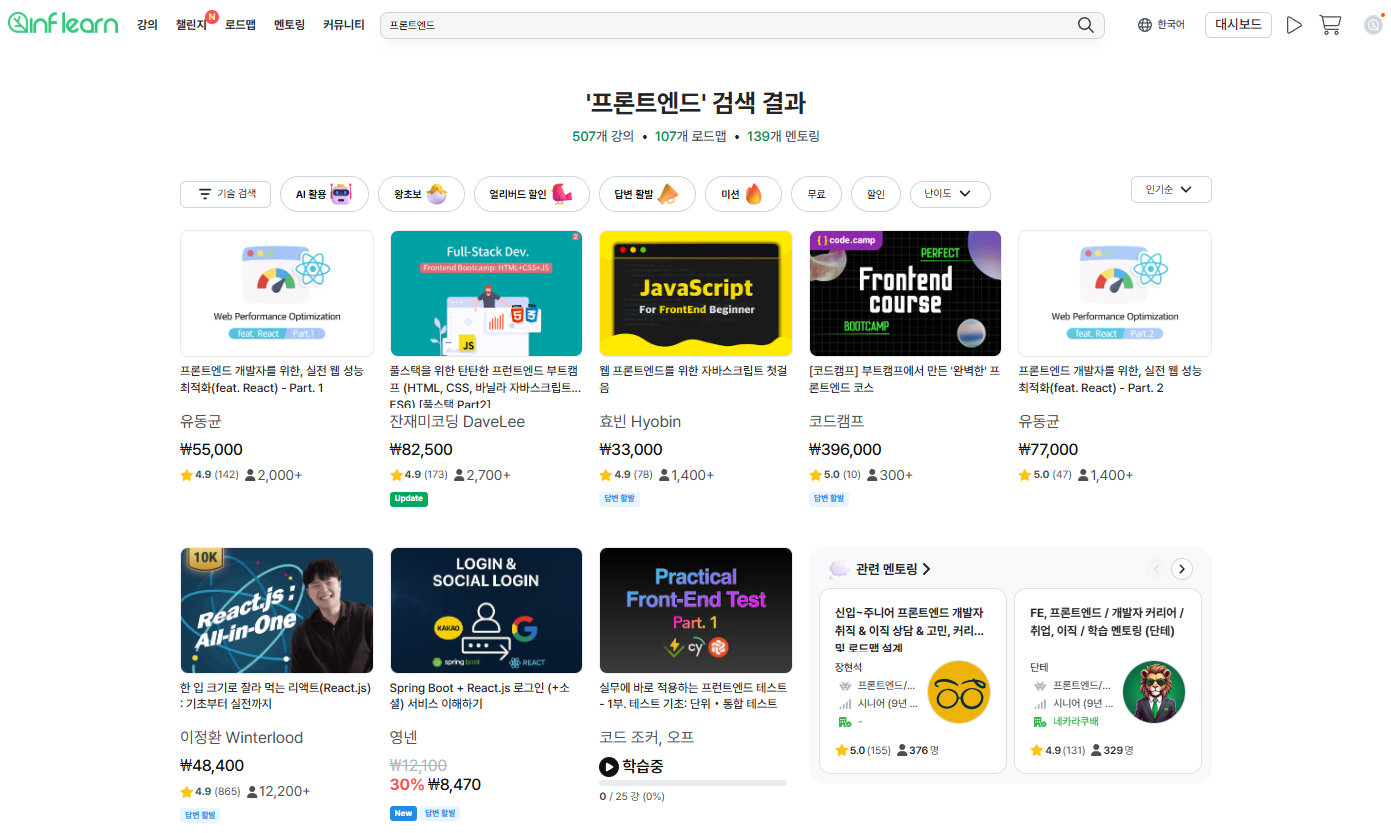Click student count 12,200+ person icon
This screenshot has width=1391, height=833.
coord(251,792)
